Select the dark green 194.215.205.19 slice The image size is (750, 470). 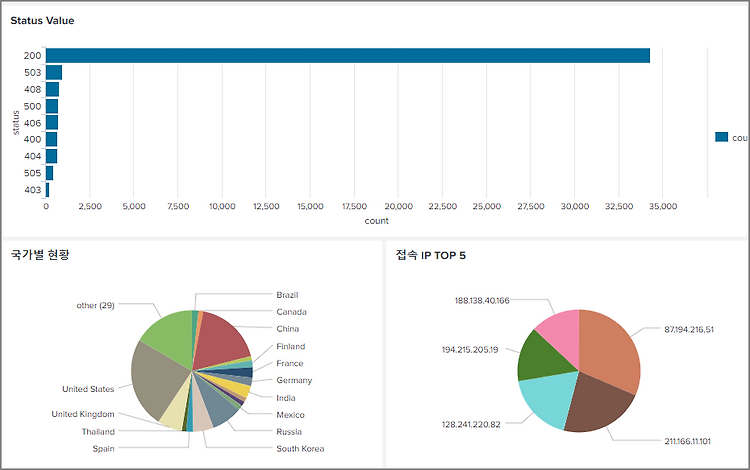[543, 359]
